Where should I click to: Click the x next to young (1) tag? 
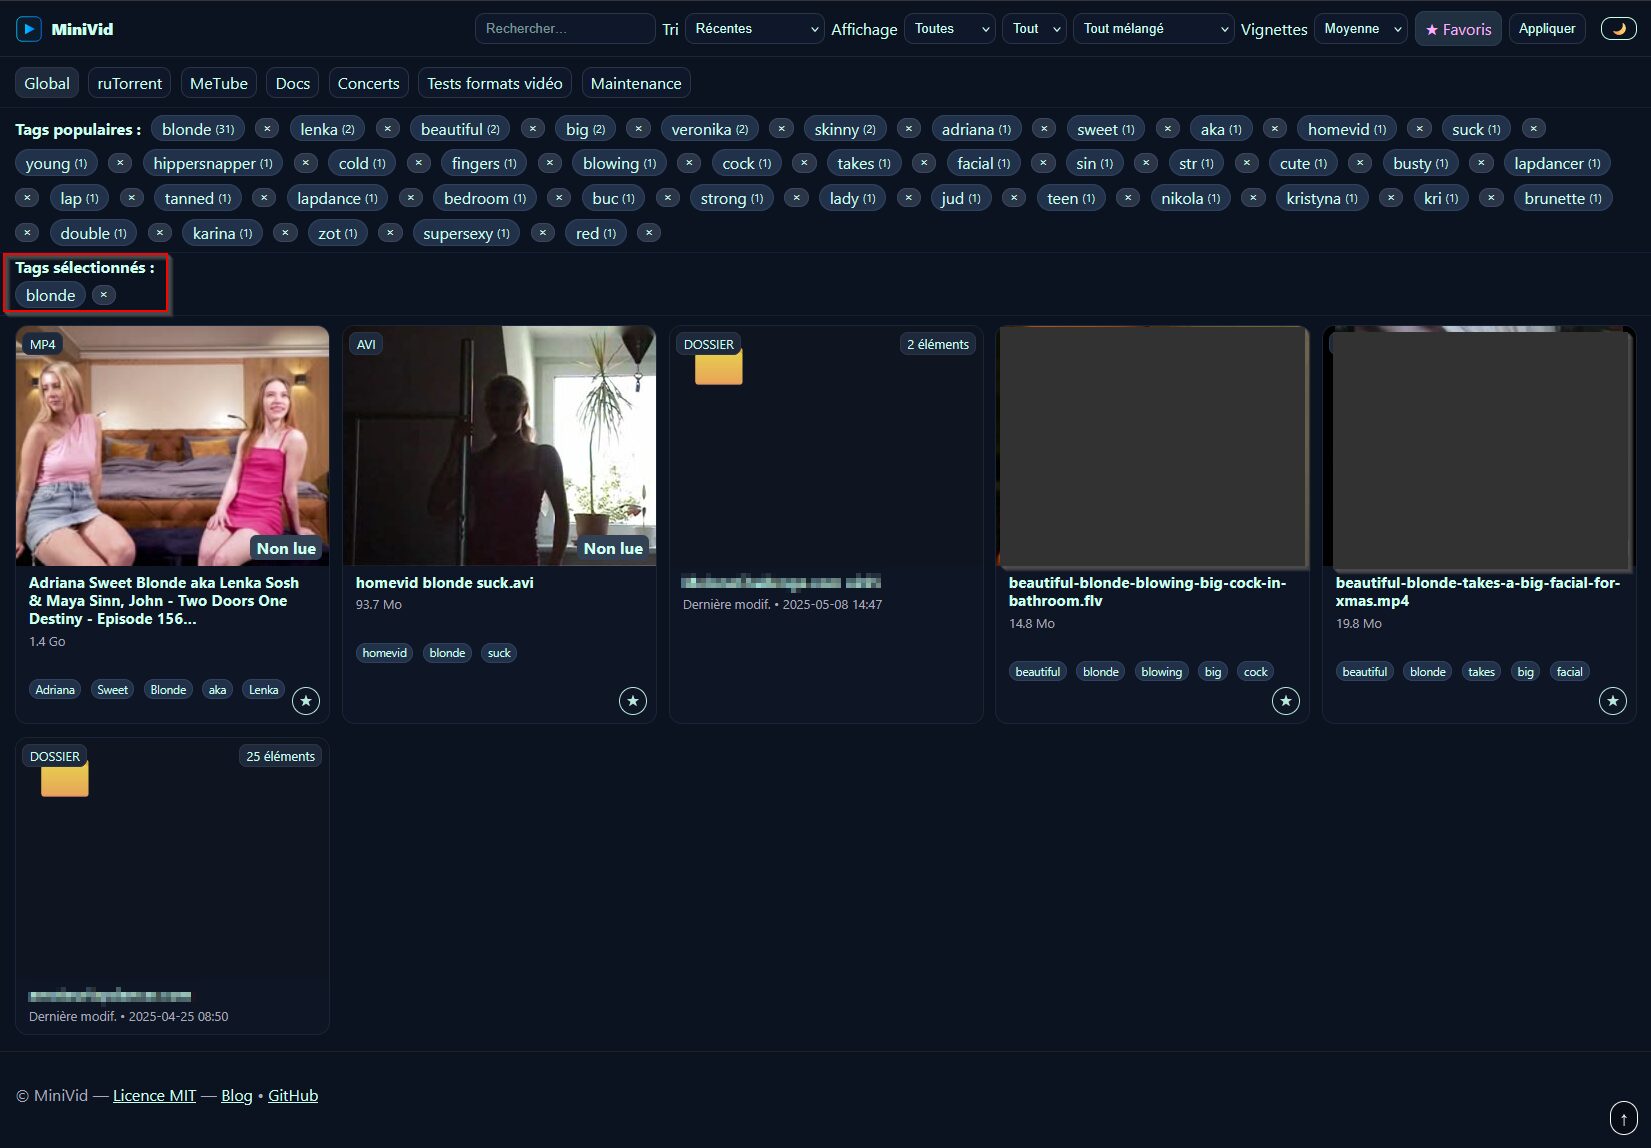[x=120, y=163]
